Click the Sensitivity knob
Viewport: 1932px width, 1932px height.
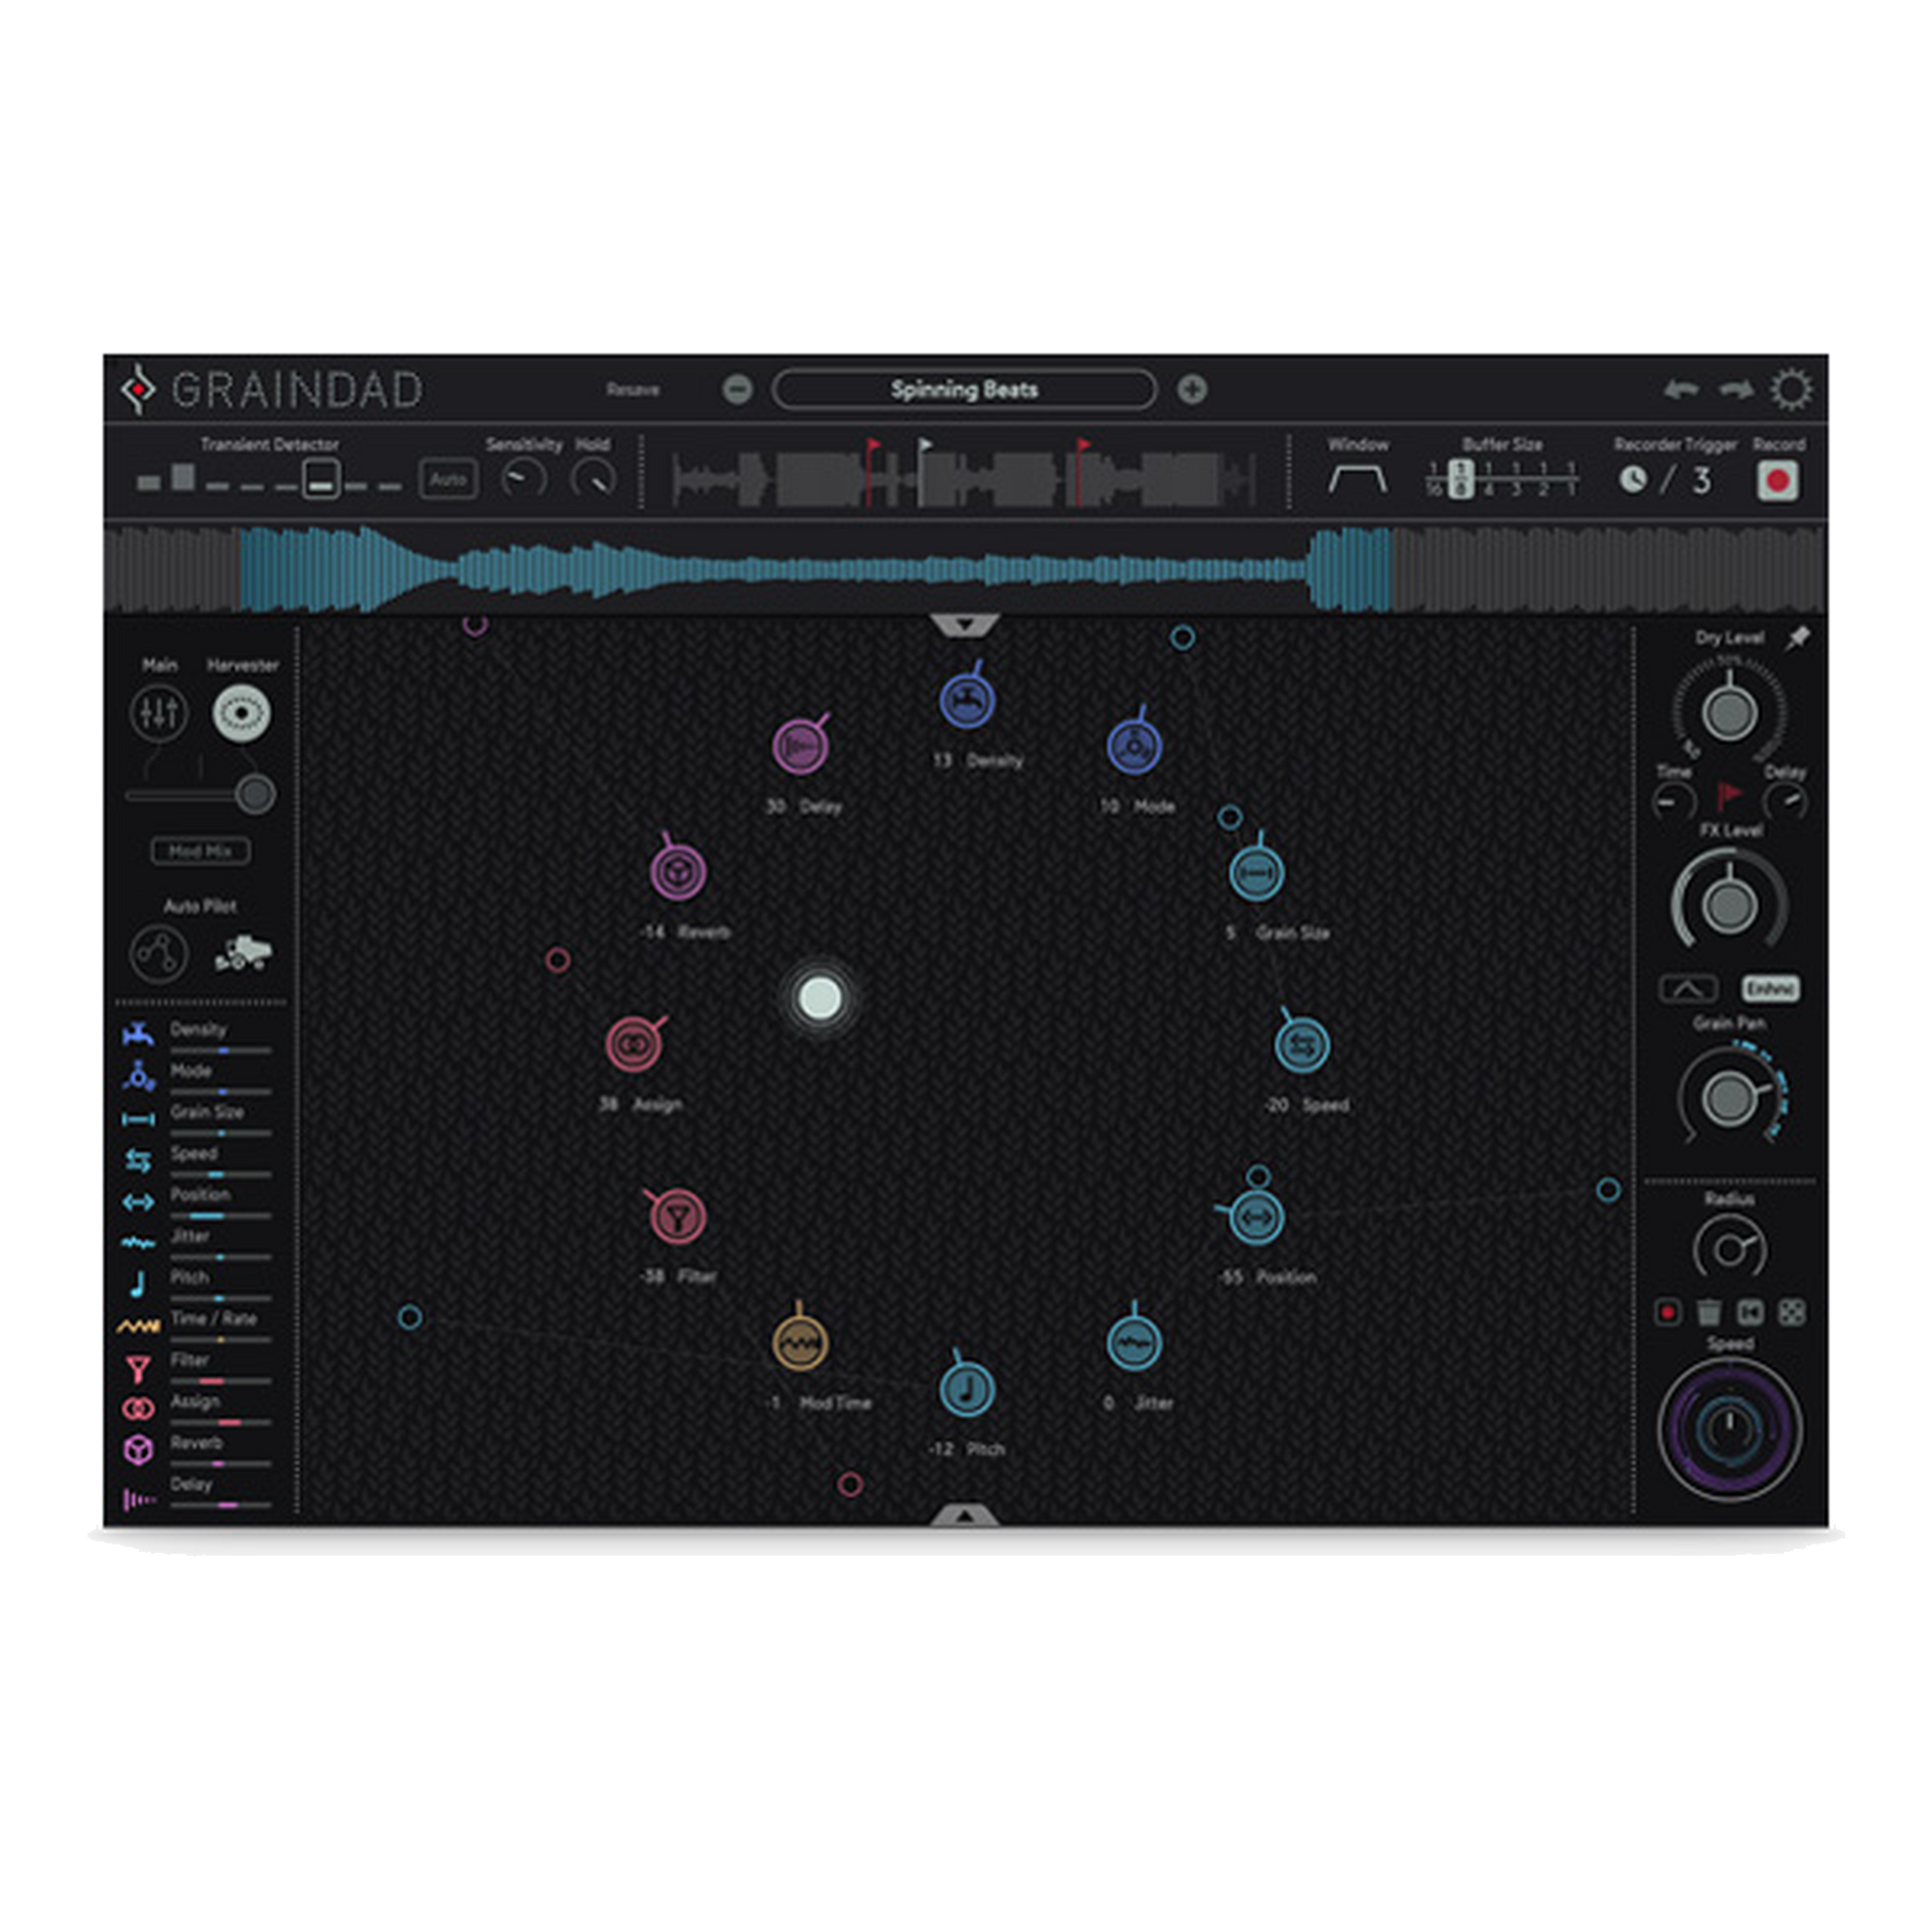pyautogui.click(x=523, y=479)
